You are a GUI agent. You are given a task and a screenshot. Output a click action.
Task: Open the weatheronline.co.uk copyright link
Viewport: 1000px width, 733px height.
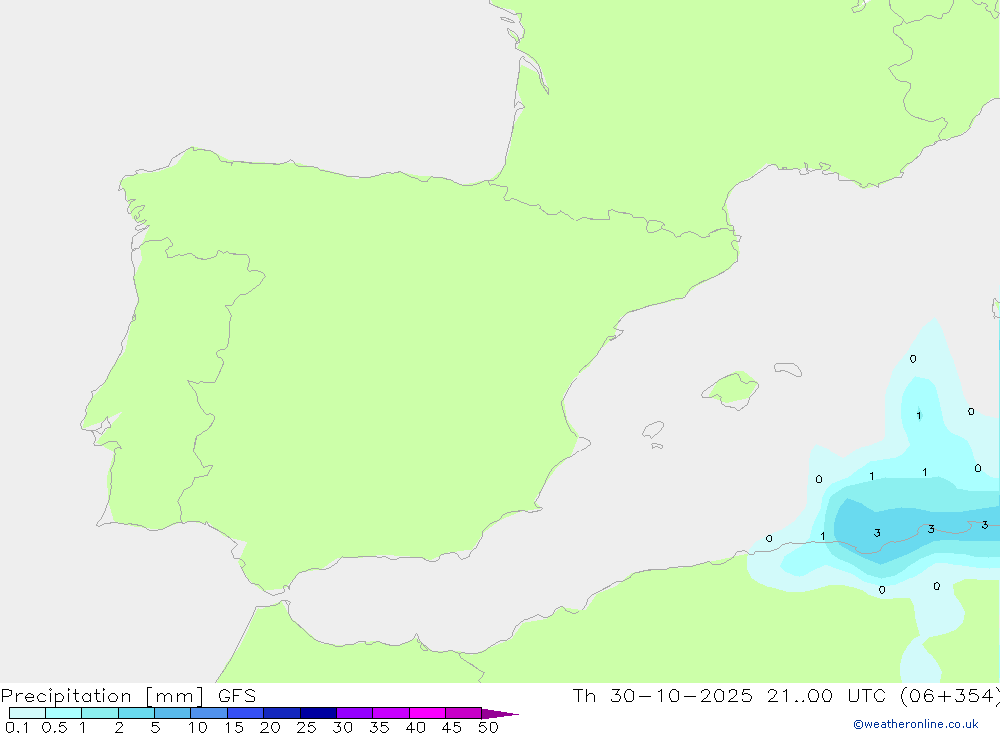pyautogui.click(x=916, y=724)
